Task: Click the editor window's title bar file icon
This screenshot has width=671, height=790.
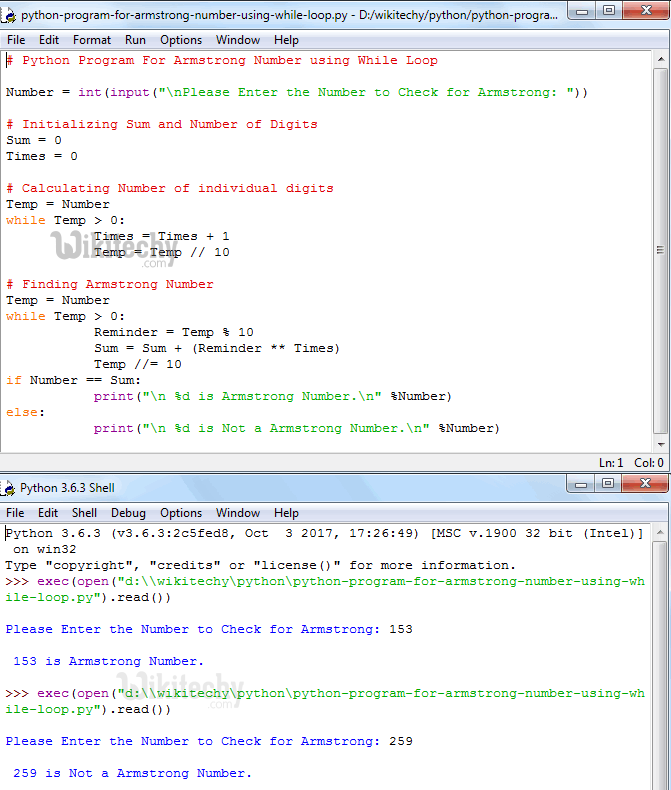Action: 11,16
